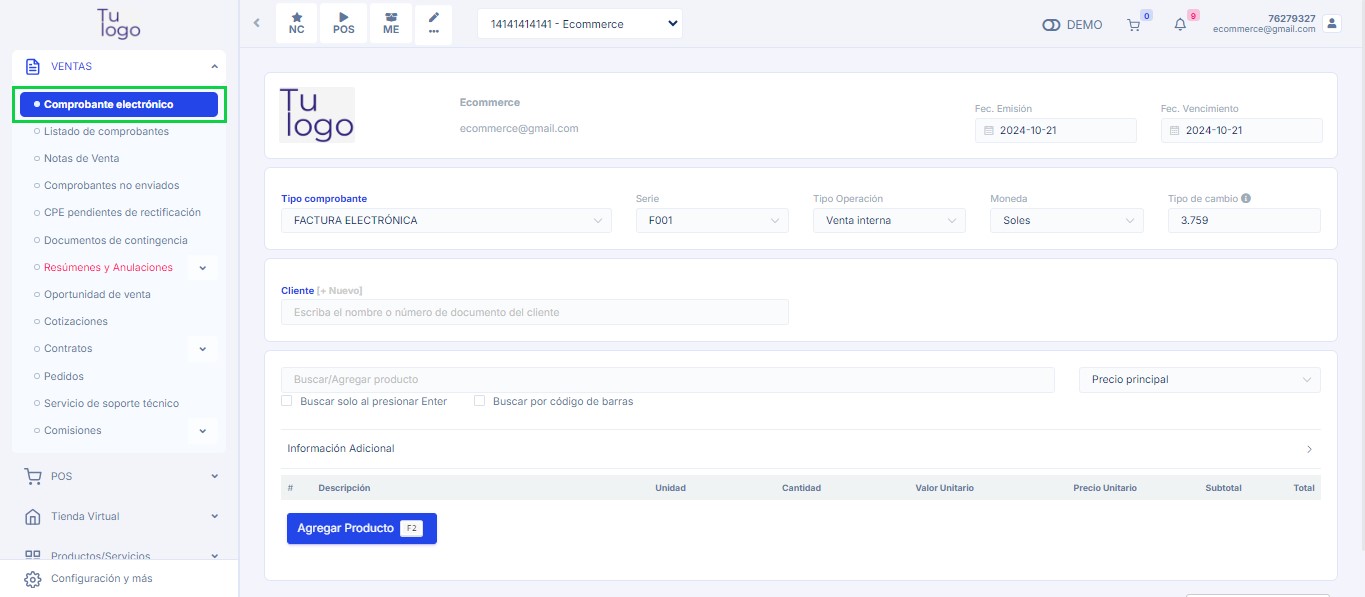1365x597 pixels.
Task: Open the Moneda Soles dropdown
Action: [1065, 221]
